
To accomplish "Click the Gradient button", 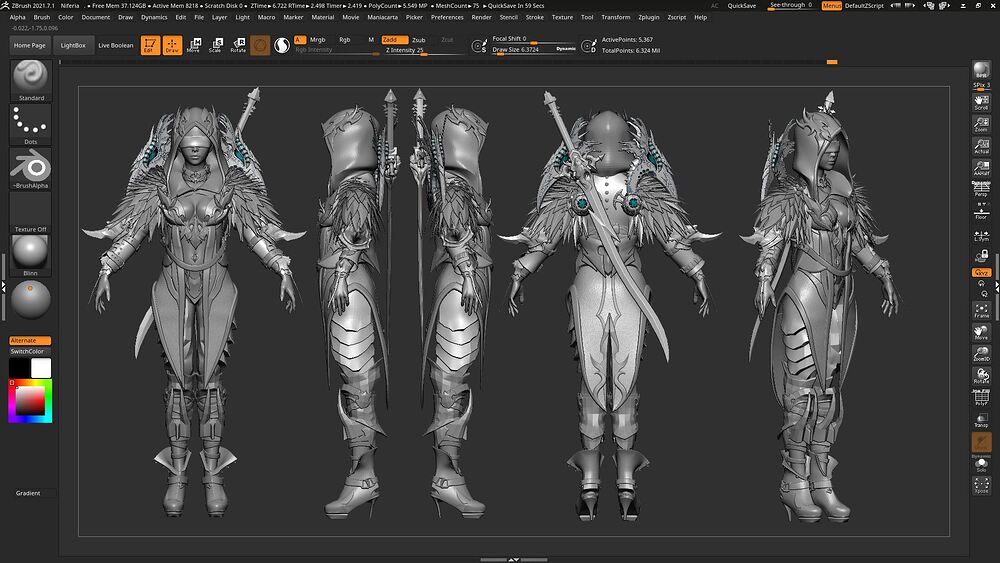I will pos(30,493).
